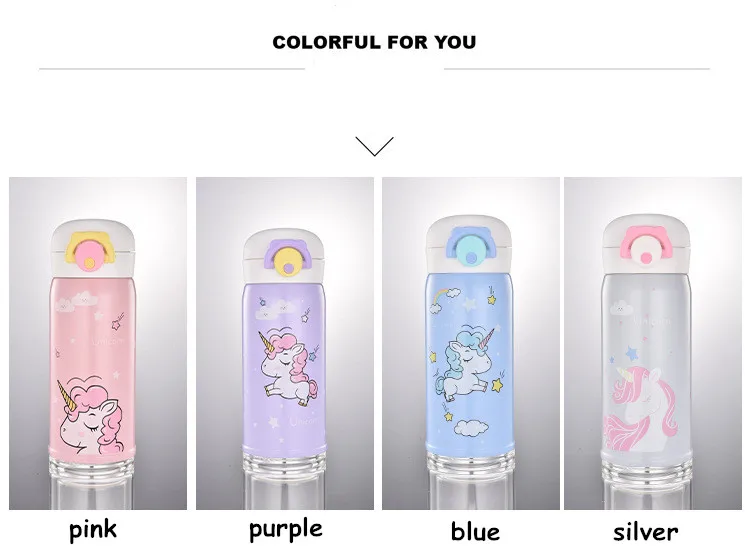Viewport: 750px width, 547px height.
Task: Select the purple unicorn bottle image
Action: pos(285,343)
